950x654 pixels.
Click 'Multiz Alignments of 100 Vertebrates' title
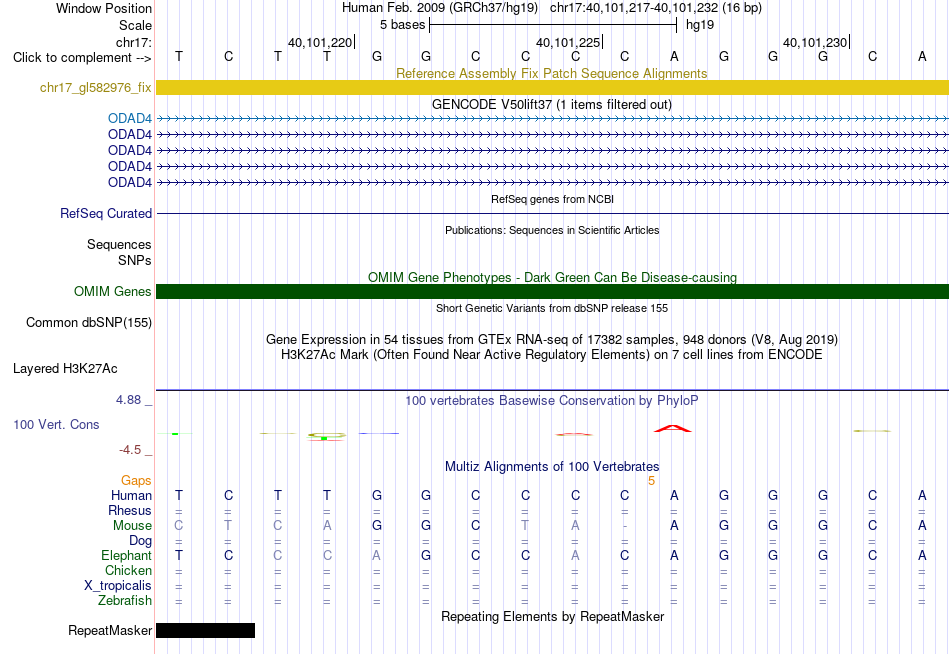tap(552, 467)
